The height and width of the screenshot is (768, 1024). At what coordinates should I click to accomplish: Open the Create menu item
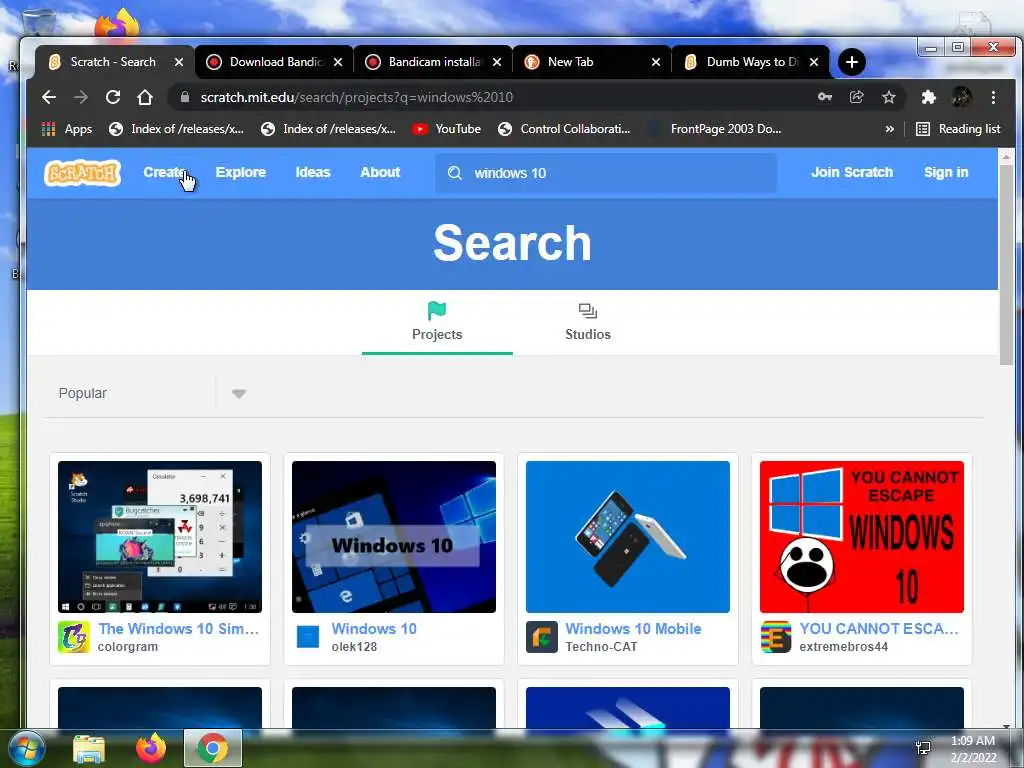[x=165, y=172]
